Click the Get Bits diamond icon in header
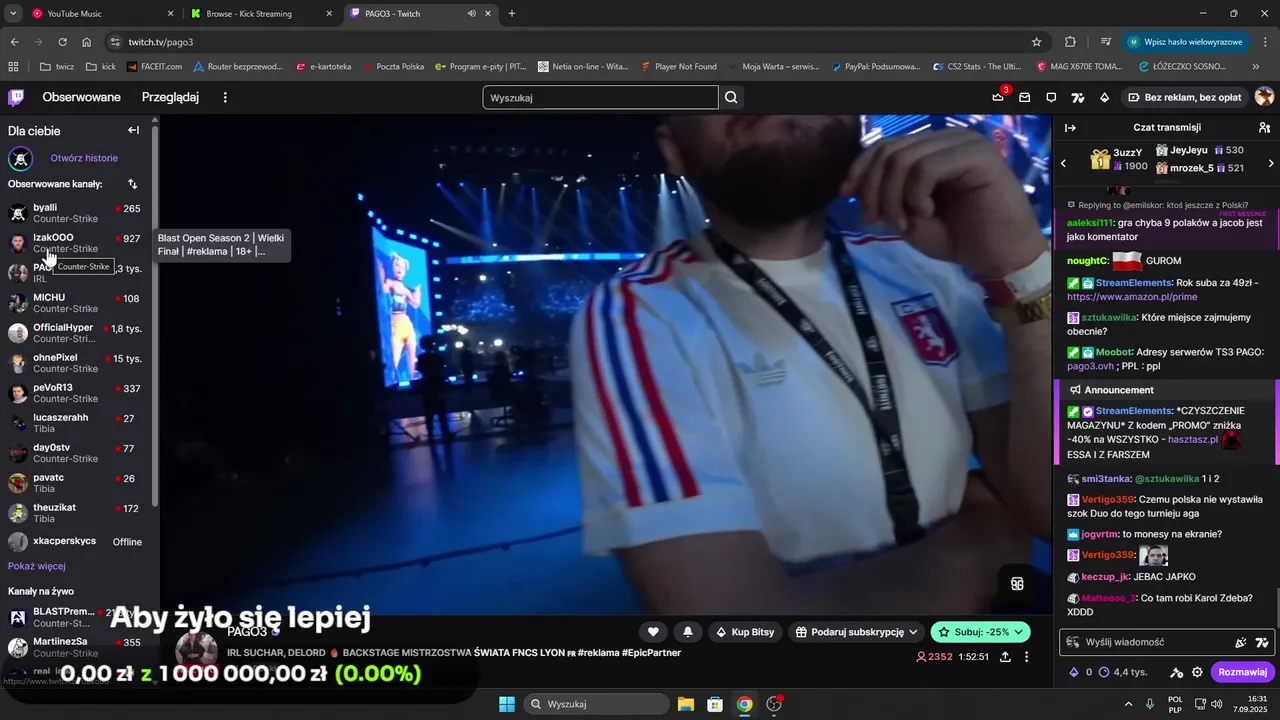The image size is (1280, 720). [x=1104, y=97]
